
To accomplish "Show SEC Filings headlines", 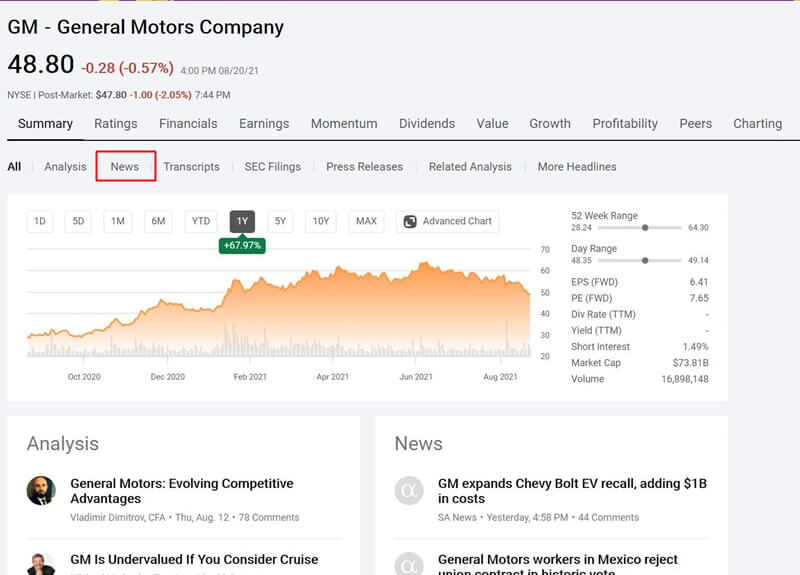I will click(x=272, y=167).
